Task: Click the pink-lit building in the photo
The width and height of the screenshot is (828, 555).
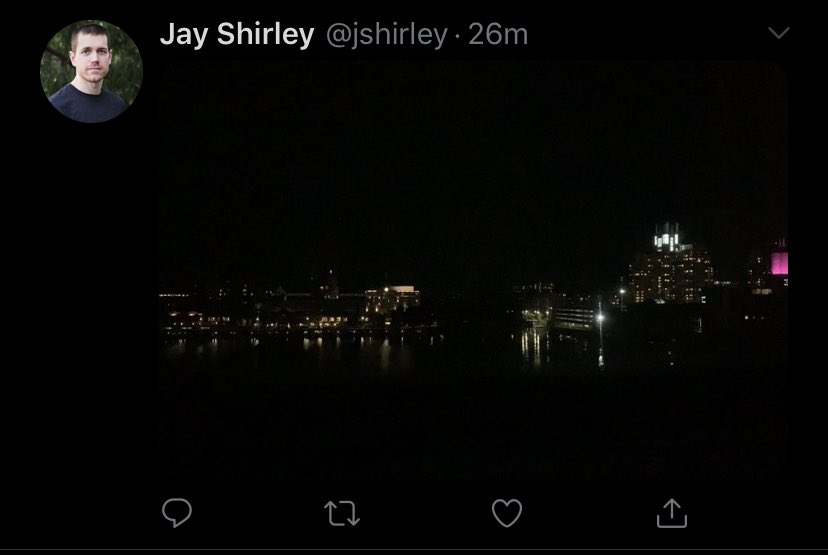Action: pyautogui.click(x=779, y=262)
